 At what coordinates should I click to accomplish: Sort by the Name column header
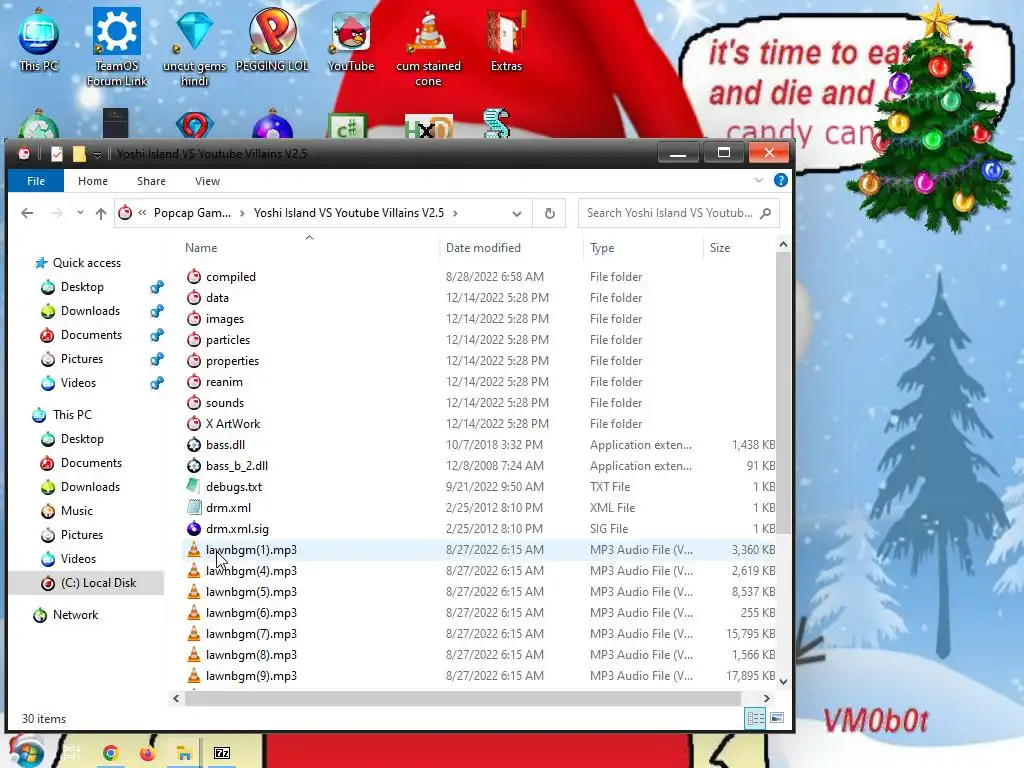(x=200, y=248)
